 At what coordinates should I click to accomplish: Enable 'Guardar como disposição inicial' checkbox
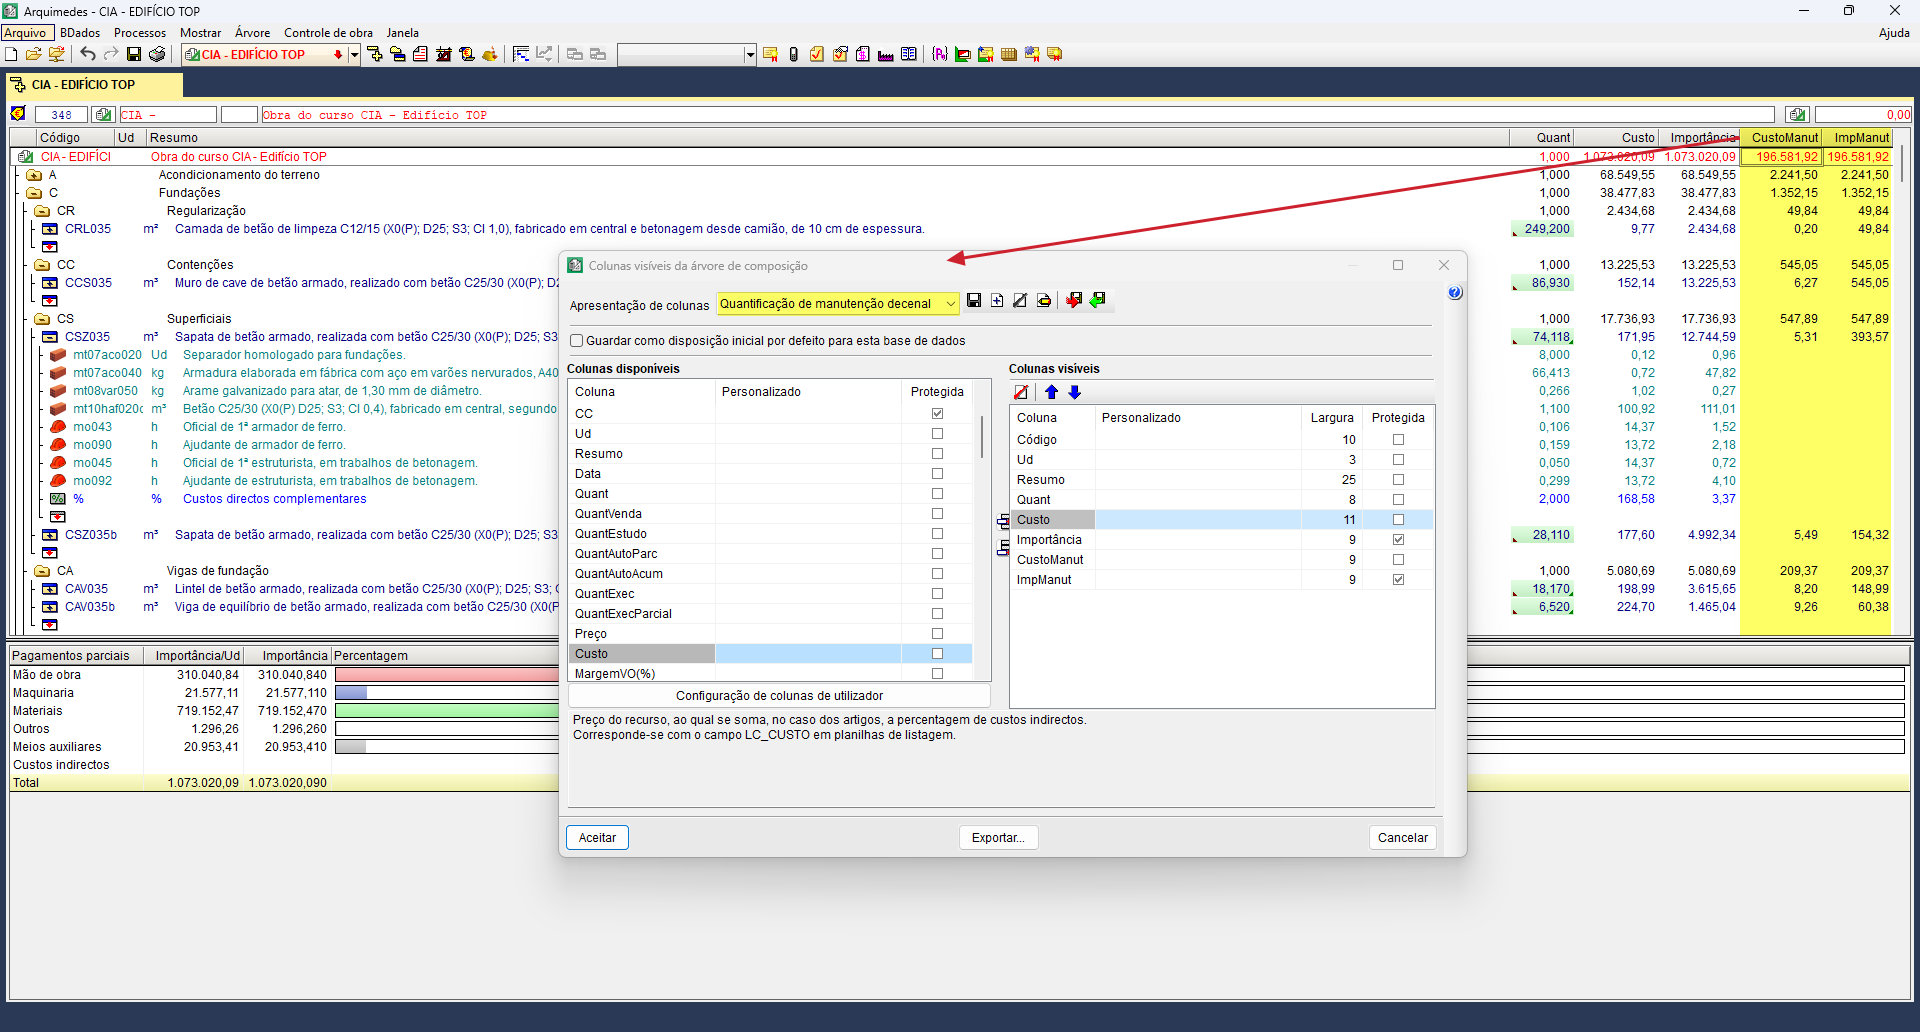(577, 341)
